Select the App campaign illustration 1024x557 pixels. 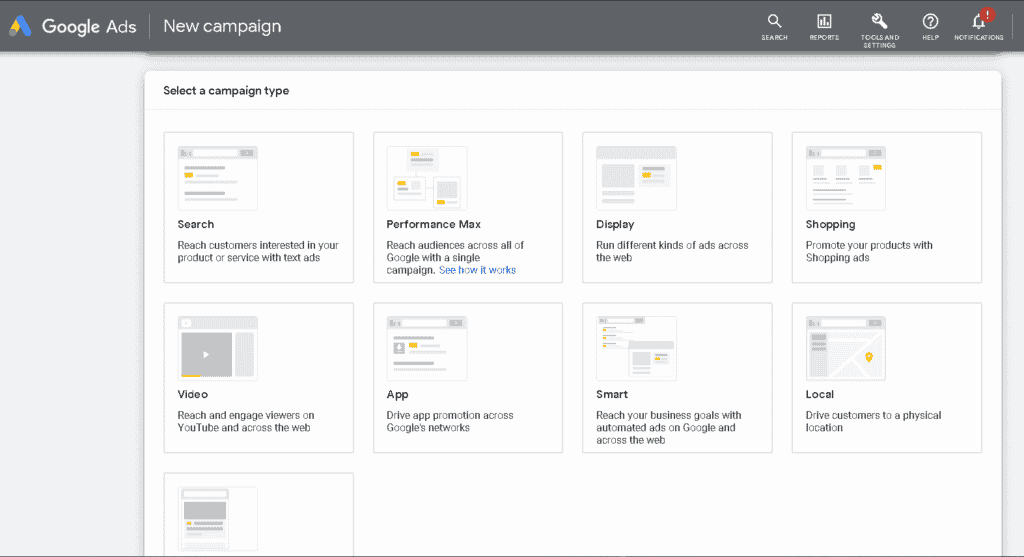pyautogui.click(x=426, y=348)
